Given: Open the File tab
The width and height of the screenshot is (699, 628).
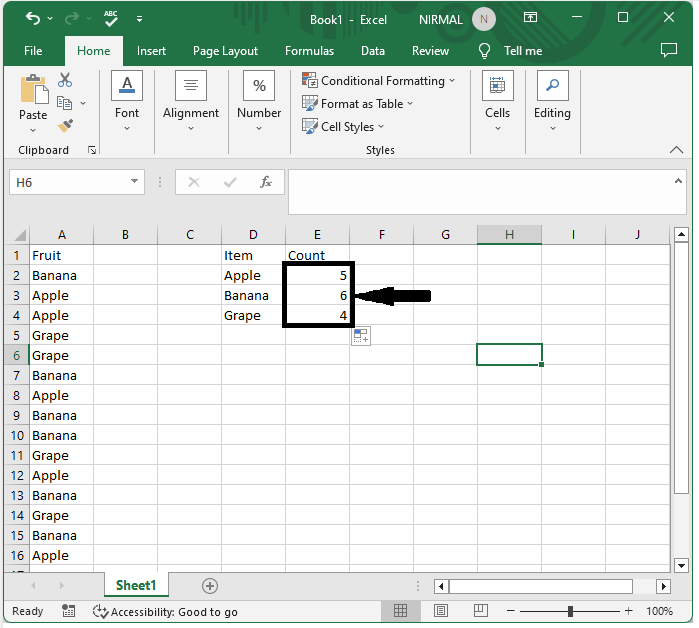Looking at the screenshot, I should [33, 51].
